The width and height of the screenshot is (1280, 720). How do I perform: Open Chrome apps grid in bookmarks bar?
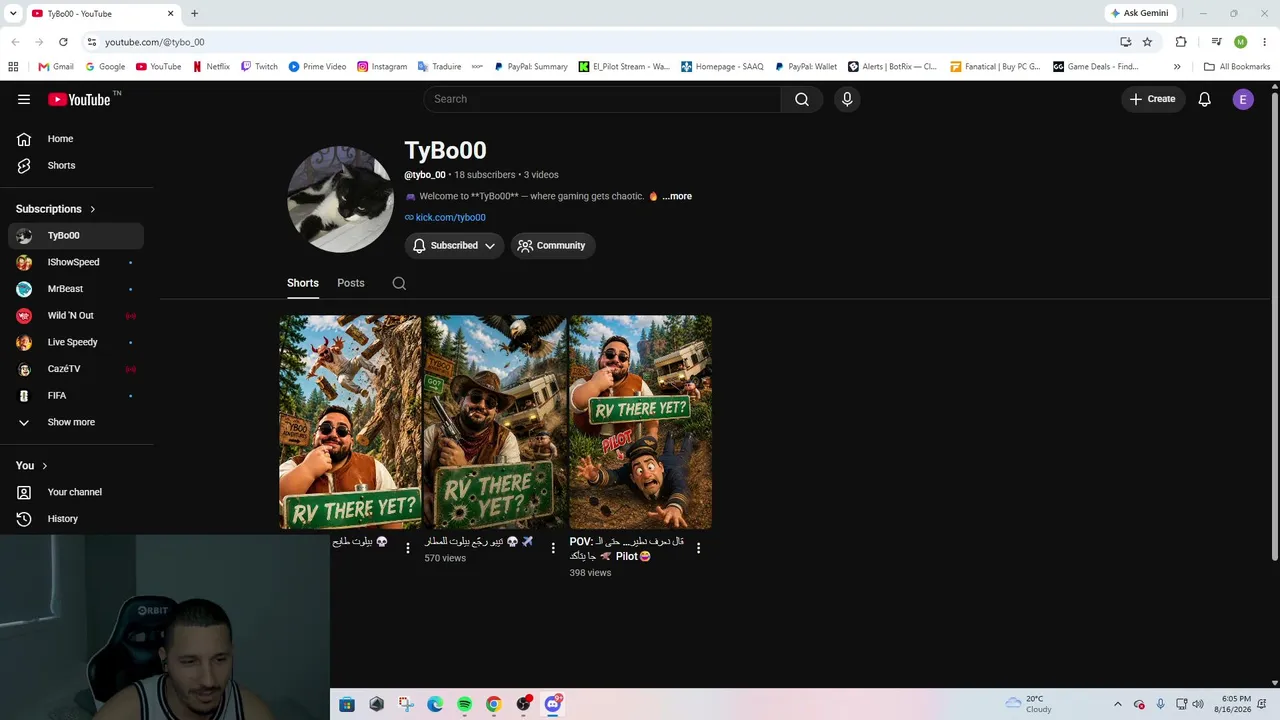click(13, 67)
